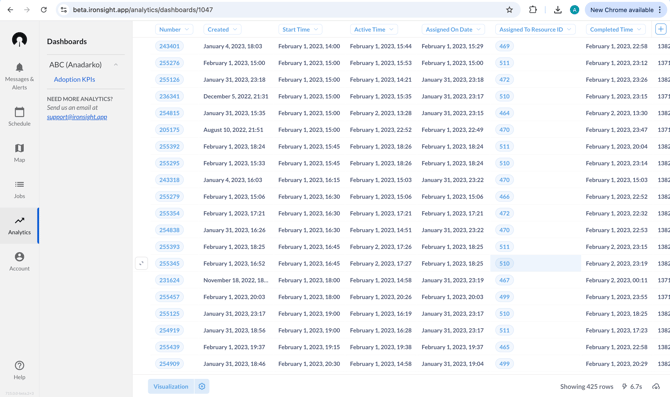Open Assigned To Resource ID column dropdown

pos(535,29)
